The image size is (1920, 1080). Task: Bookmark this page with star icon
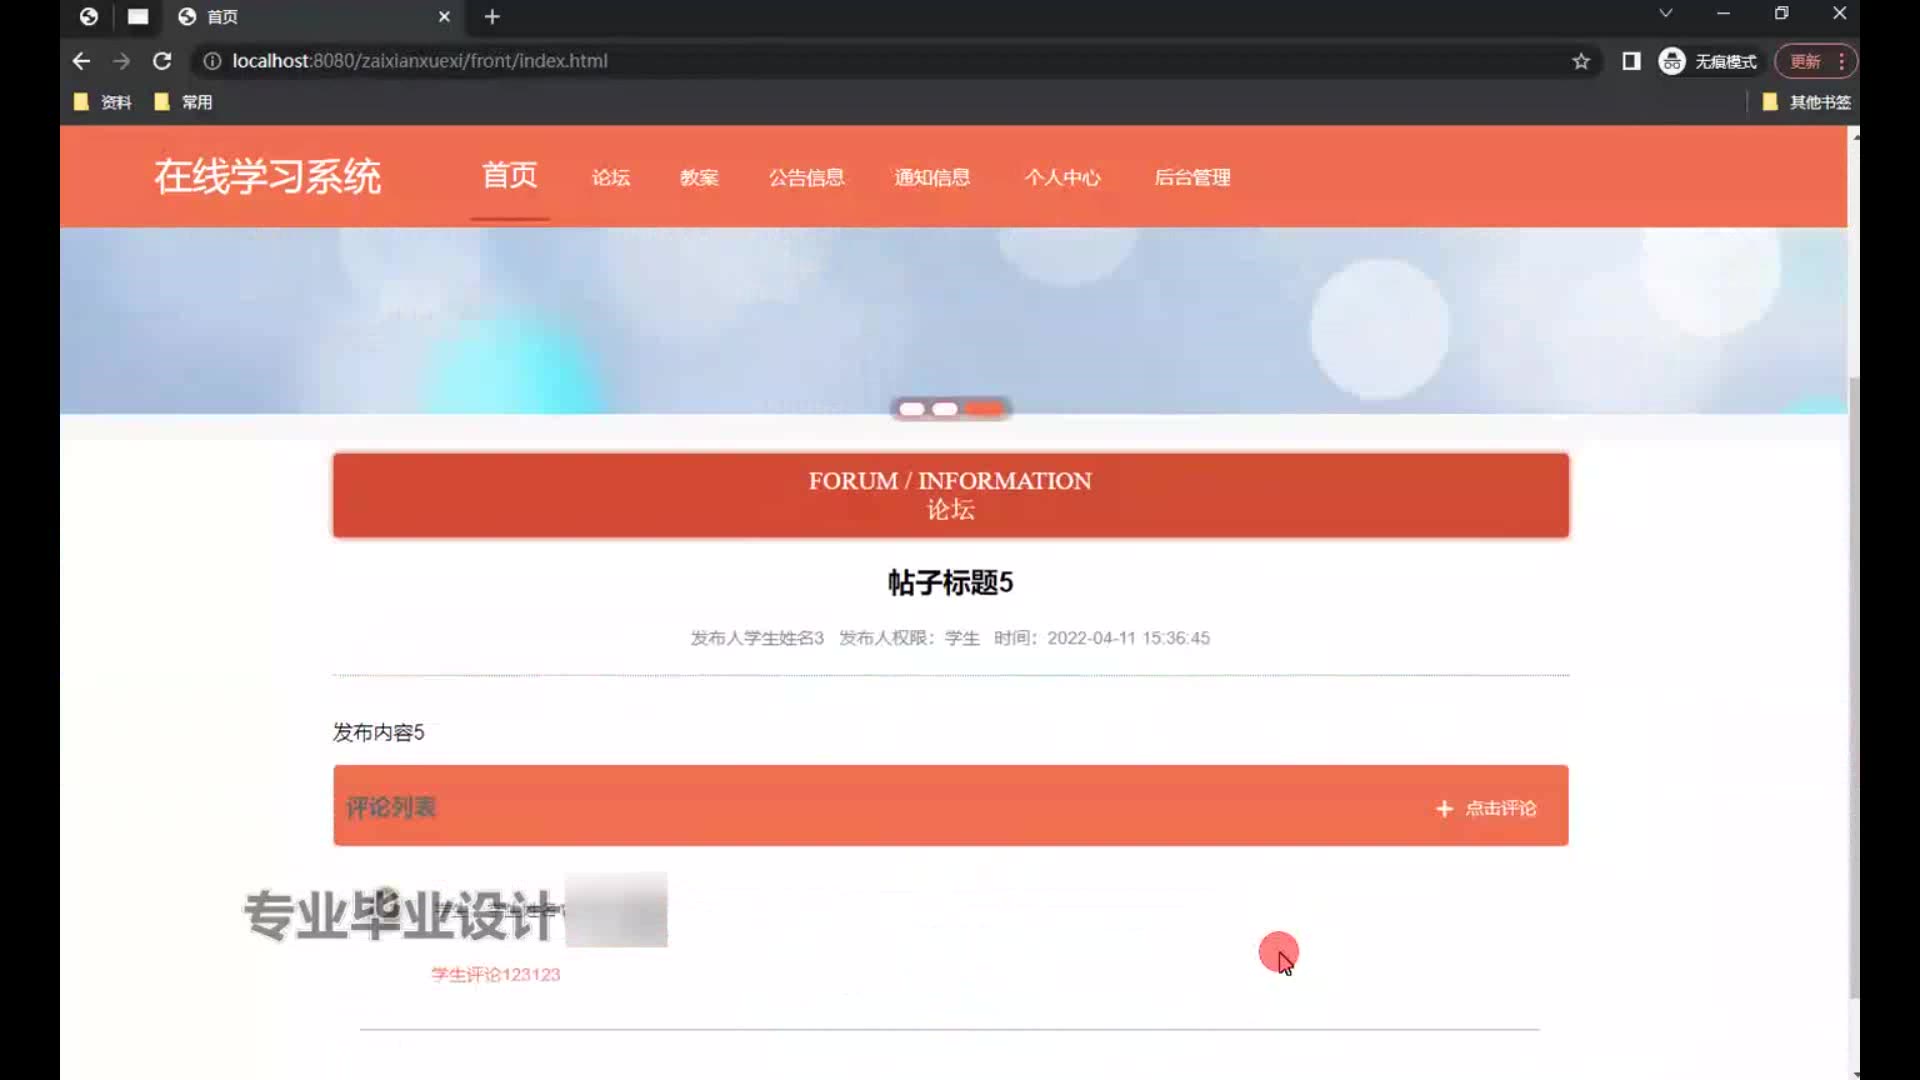coord(1581,61)
